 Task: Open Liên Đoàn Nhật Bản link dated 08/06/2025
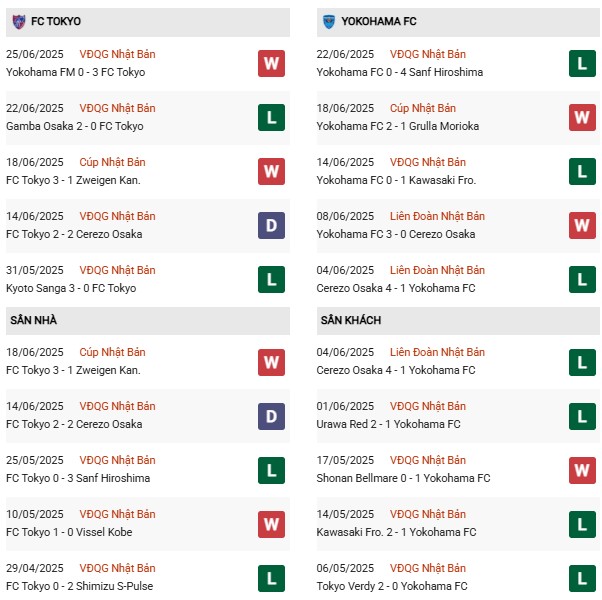pos(437,217)
